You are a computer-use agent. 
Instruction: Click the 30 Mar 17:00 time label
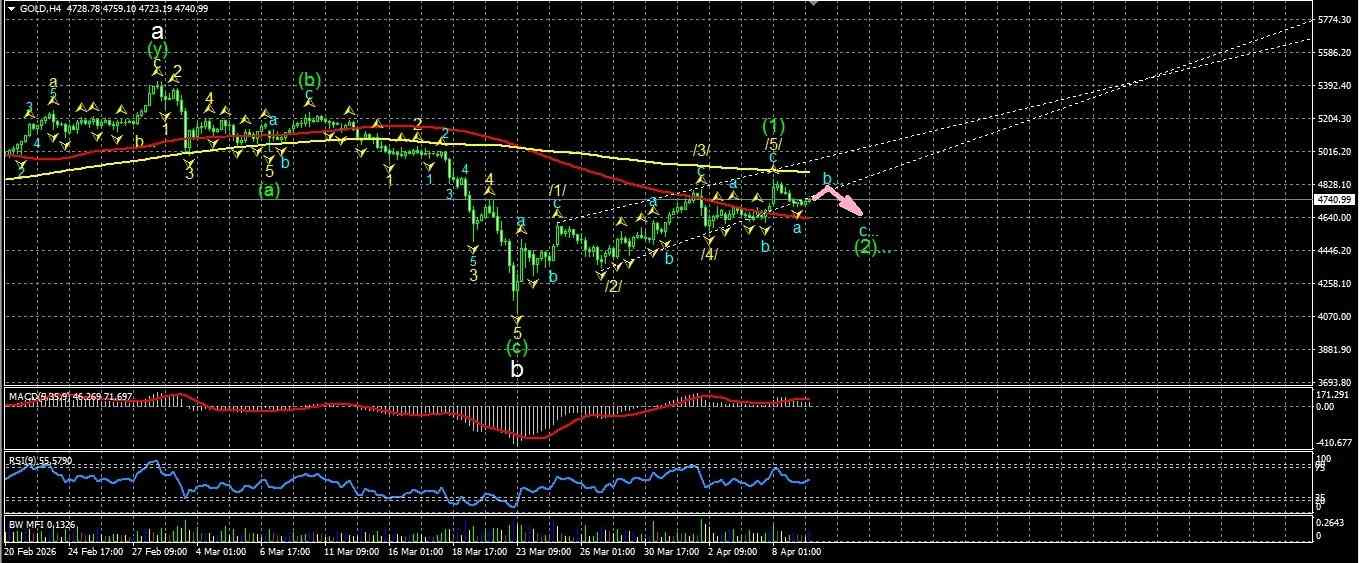point(673,551)
